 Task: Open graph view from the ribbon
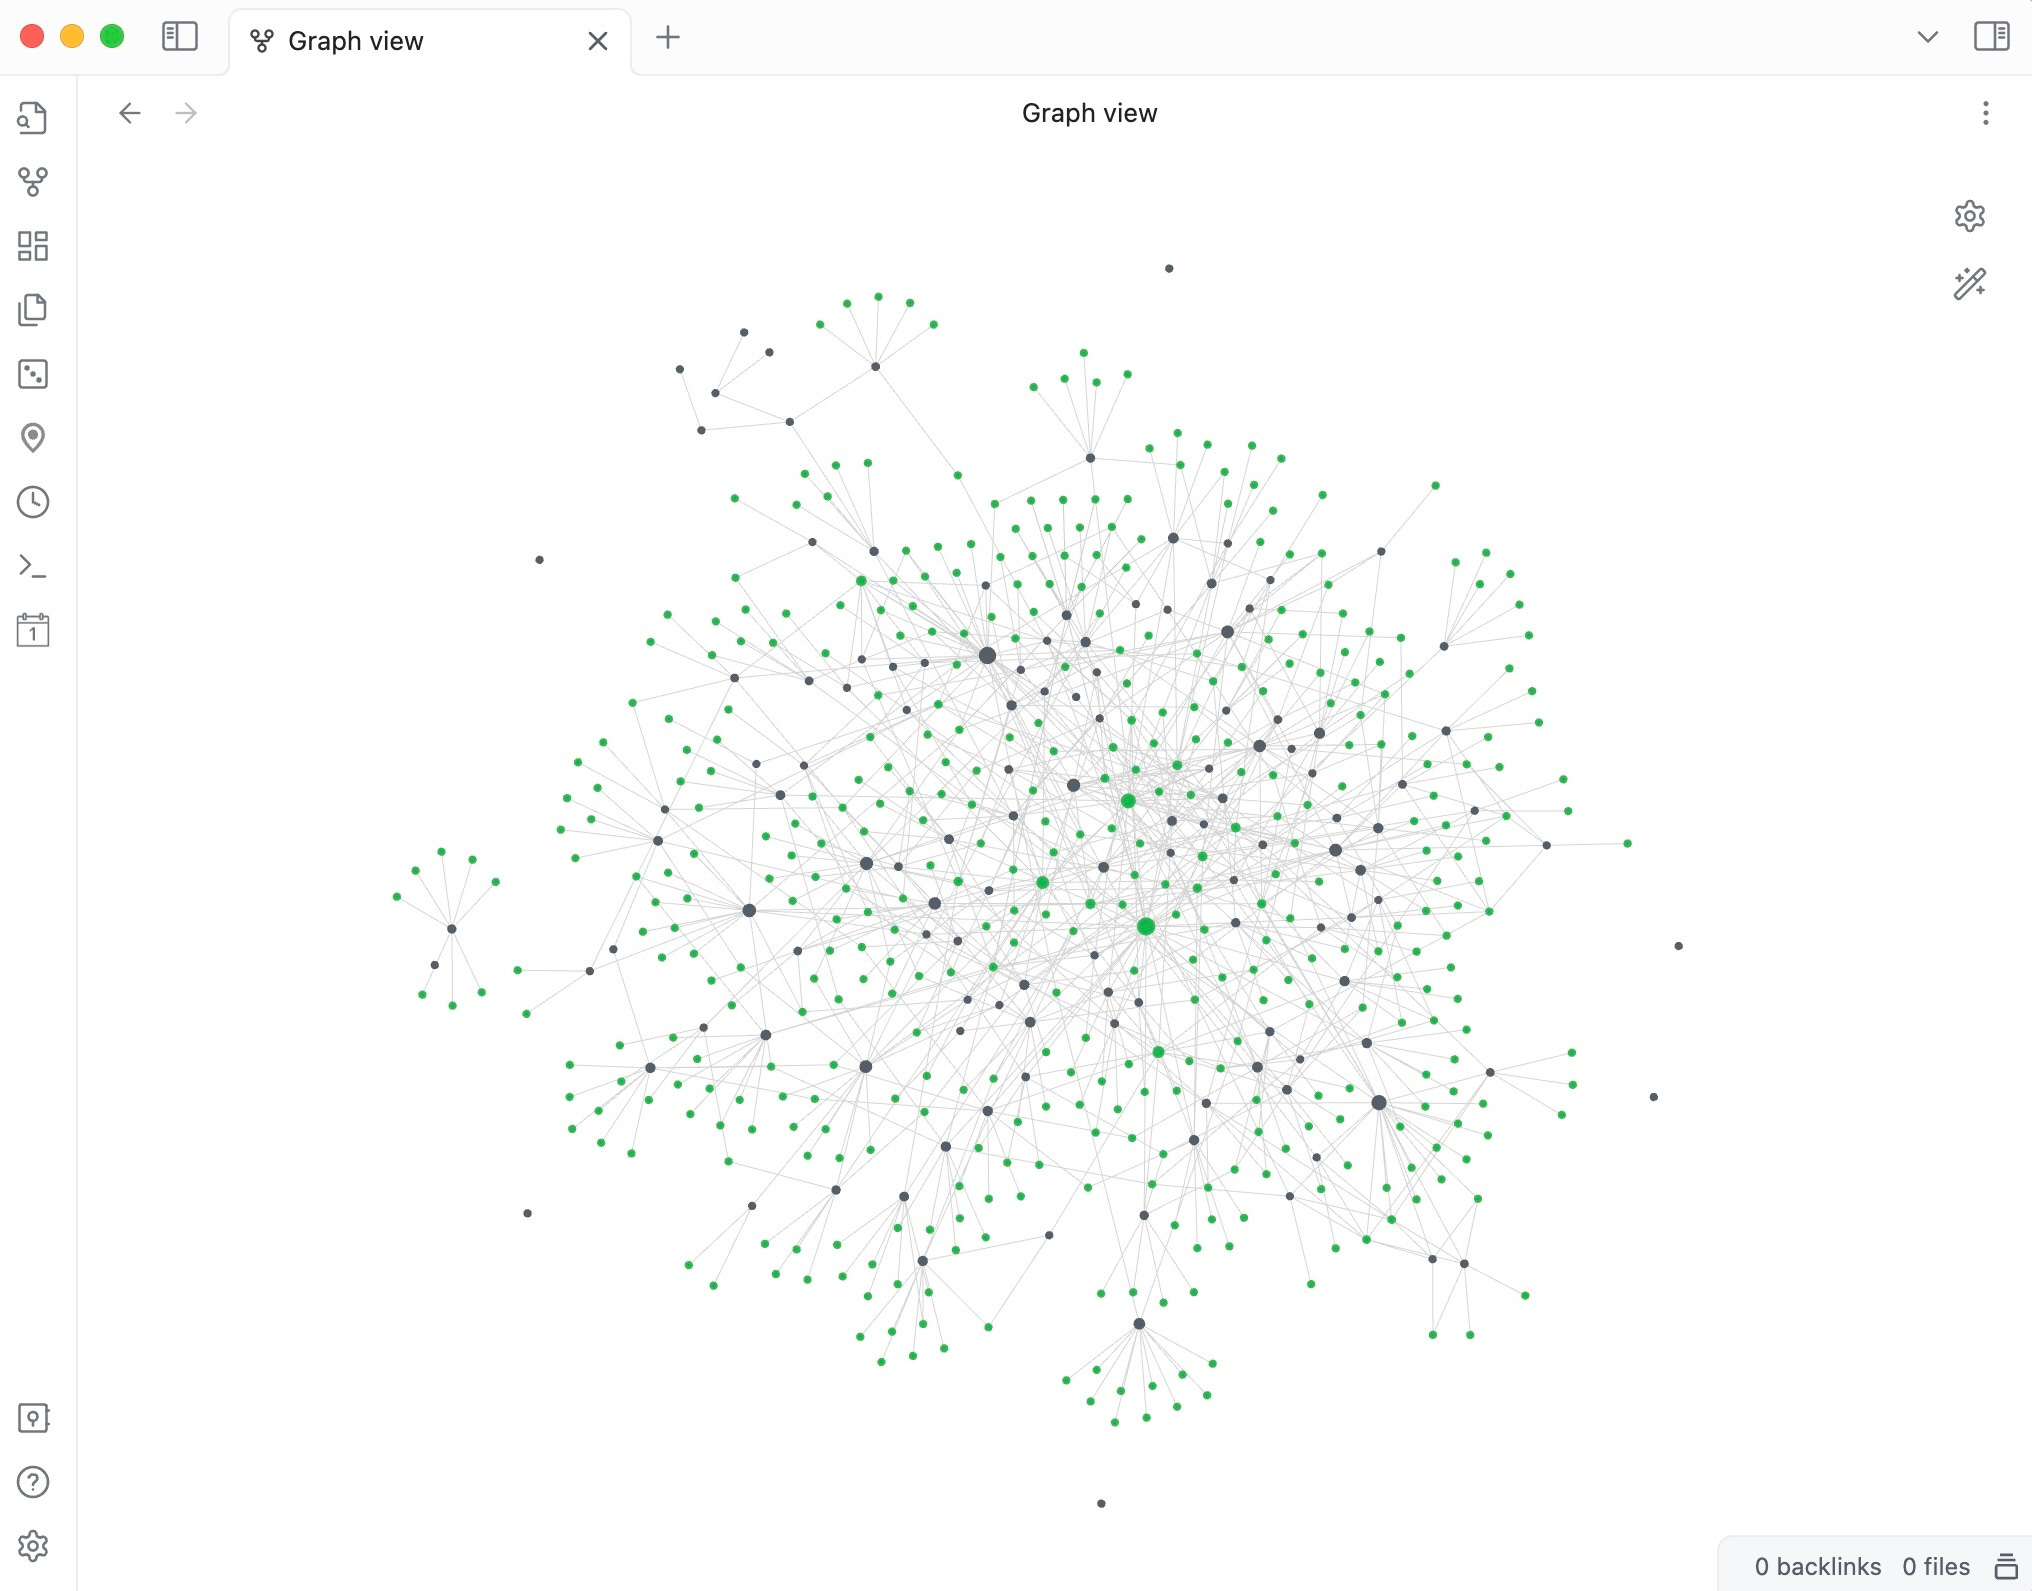click(x=33, y=182)
